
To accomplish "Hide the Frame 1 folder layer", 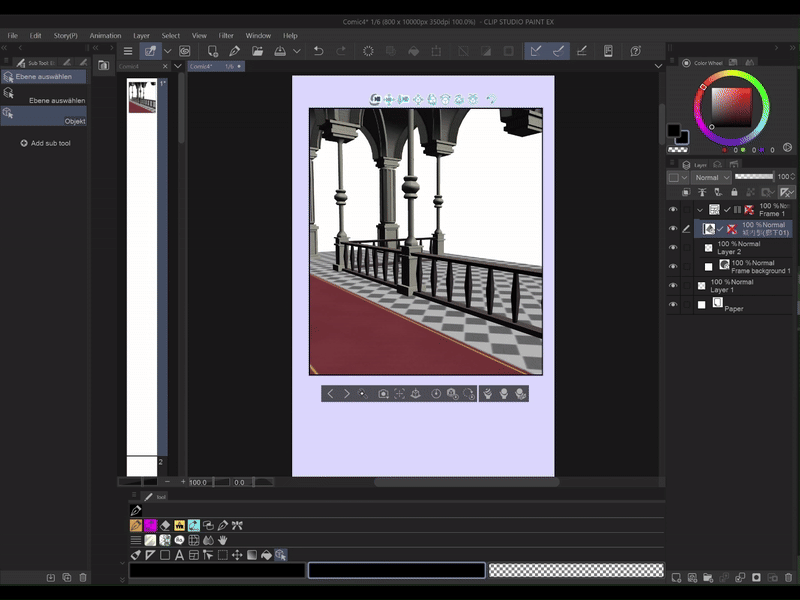I will pos(673,210).
